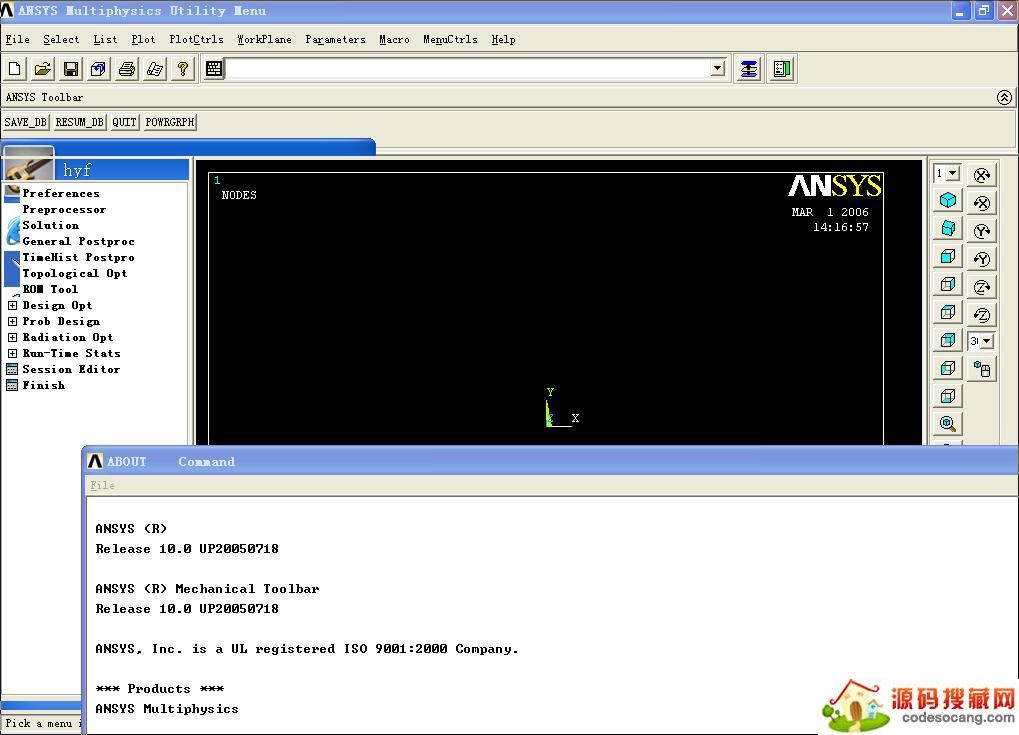Click the magnifier Fit View icon
The width and height of the screenshot is (1019, 735).
coord(948,424)
